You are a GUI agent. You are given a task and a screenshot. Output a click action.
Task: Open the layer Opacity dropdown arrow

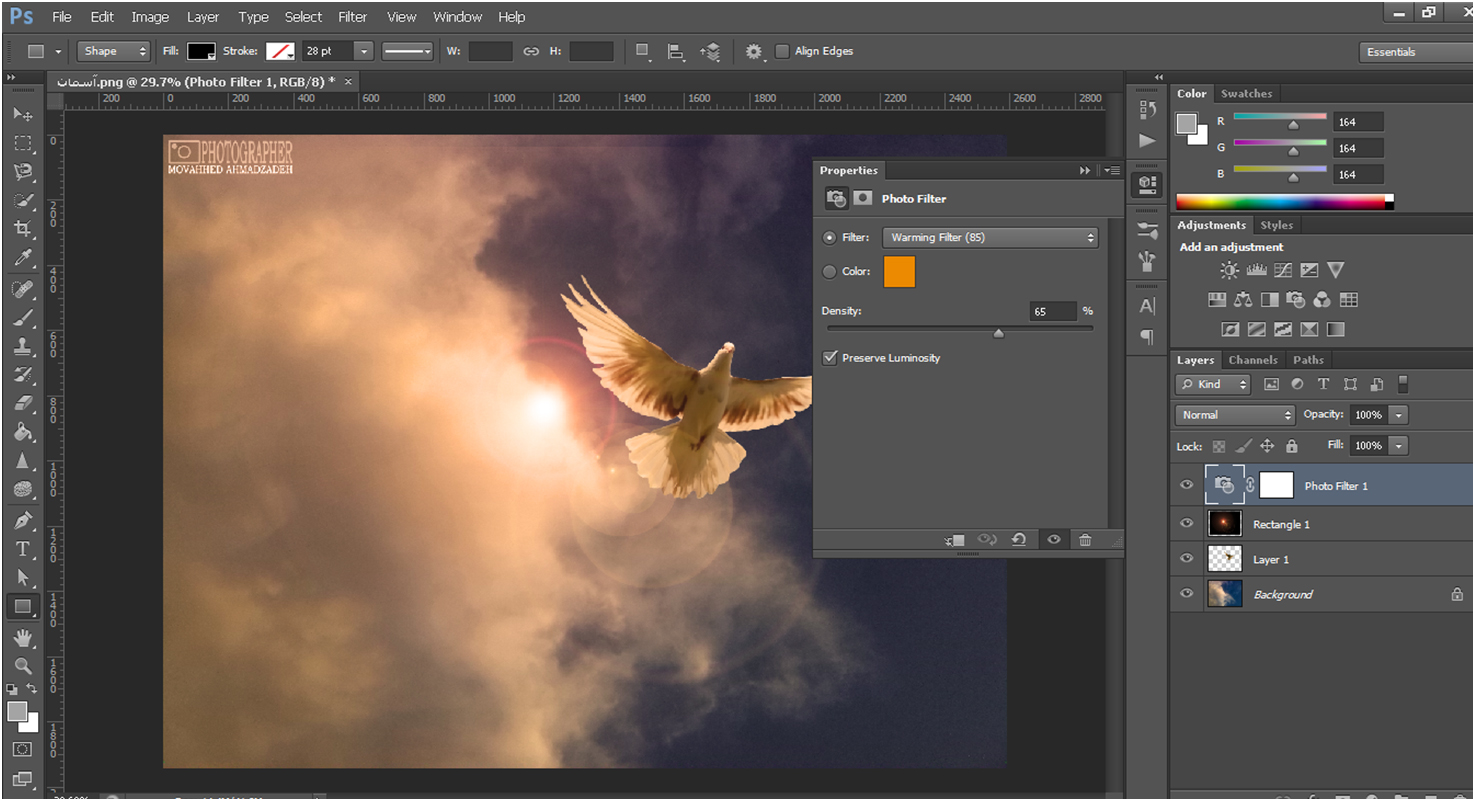click(1398, 415)
